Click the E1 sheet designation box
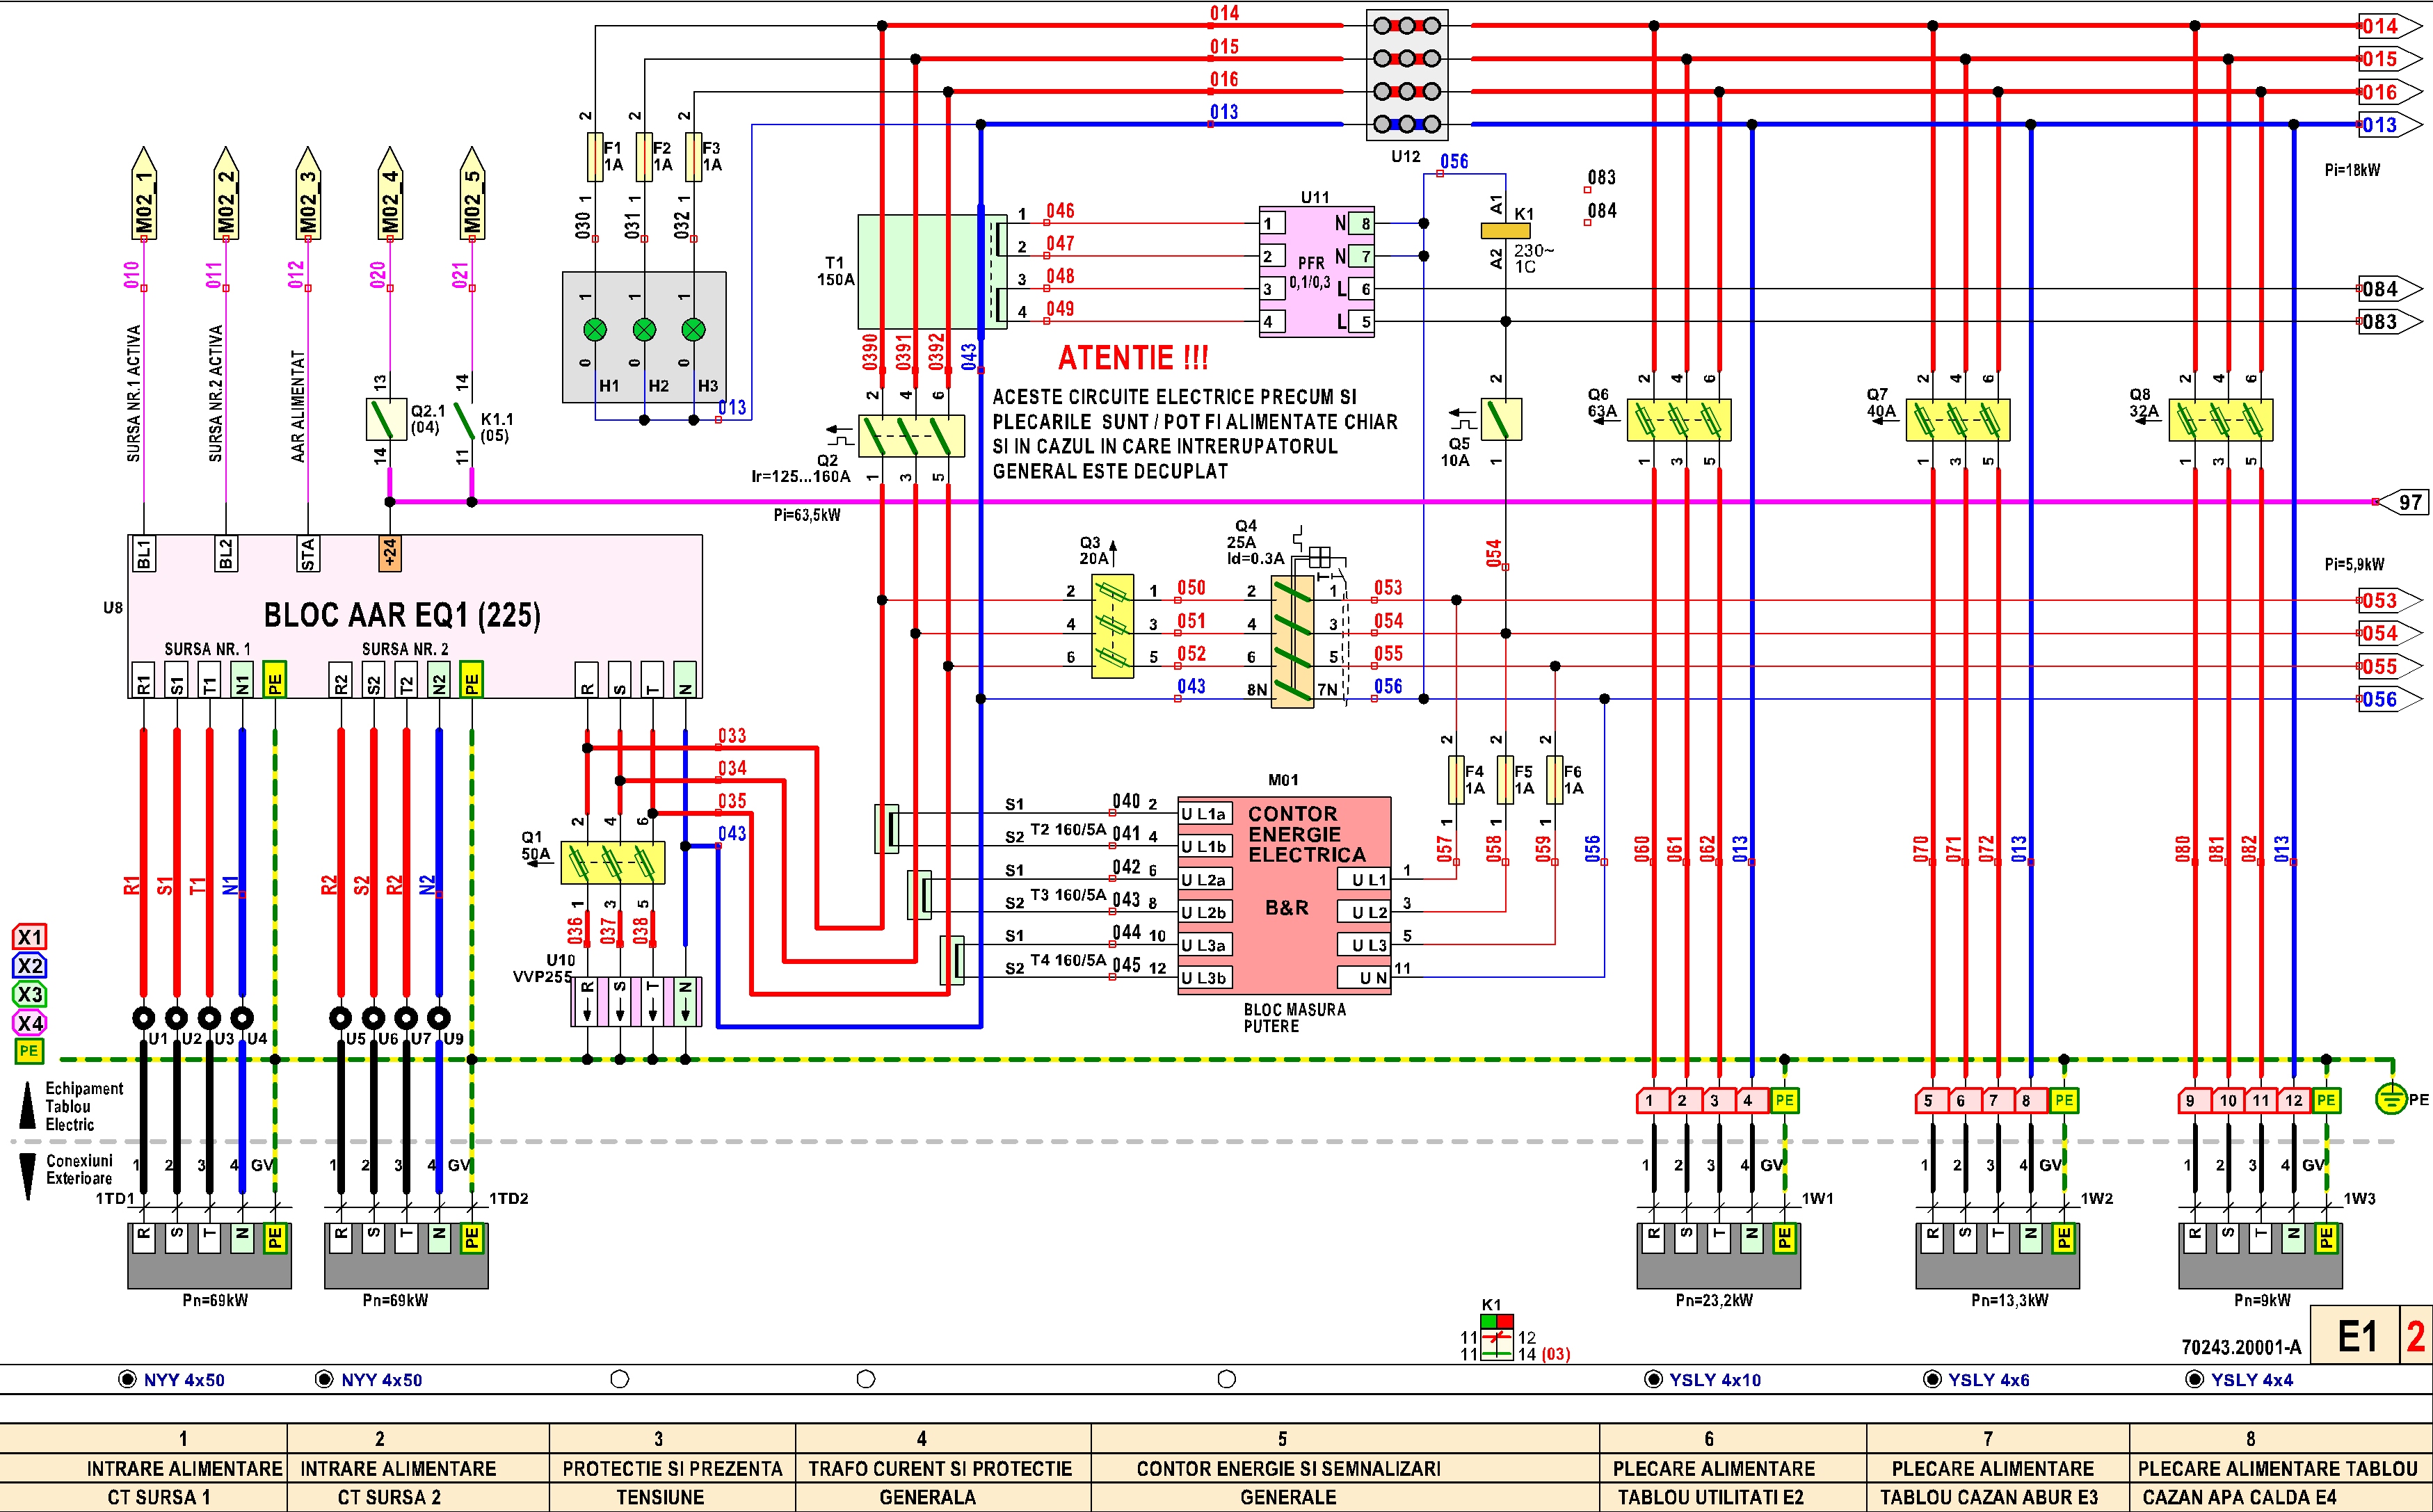This screenshot has width=2433, height=1512. pos(2355,1335)
